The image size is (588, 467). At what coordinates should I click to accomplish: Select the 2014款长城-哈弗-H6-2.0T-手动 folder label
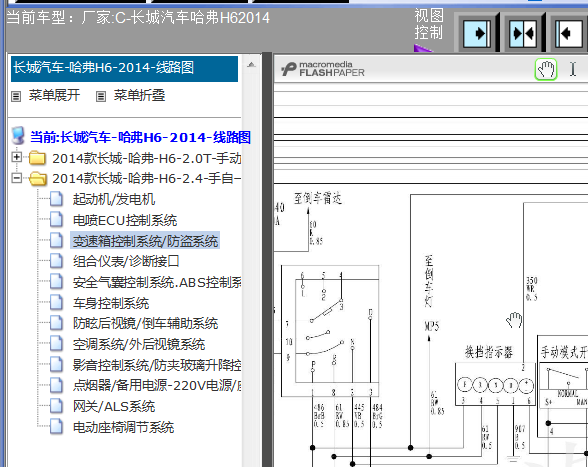coord(147,158)
